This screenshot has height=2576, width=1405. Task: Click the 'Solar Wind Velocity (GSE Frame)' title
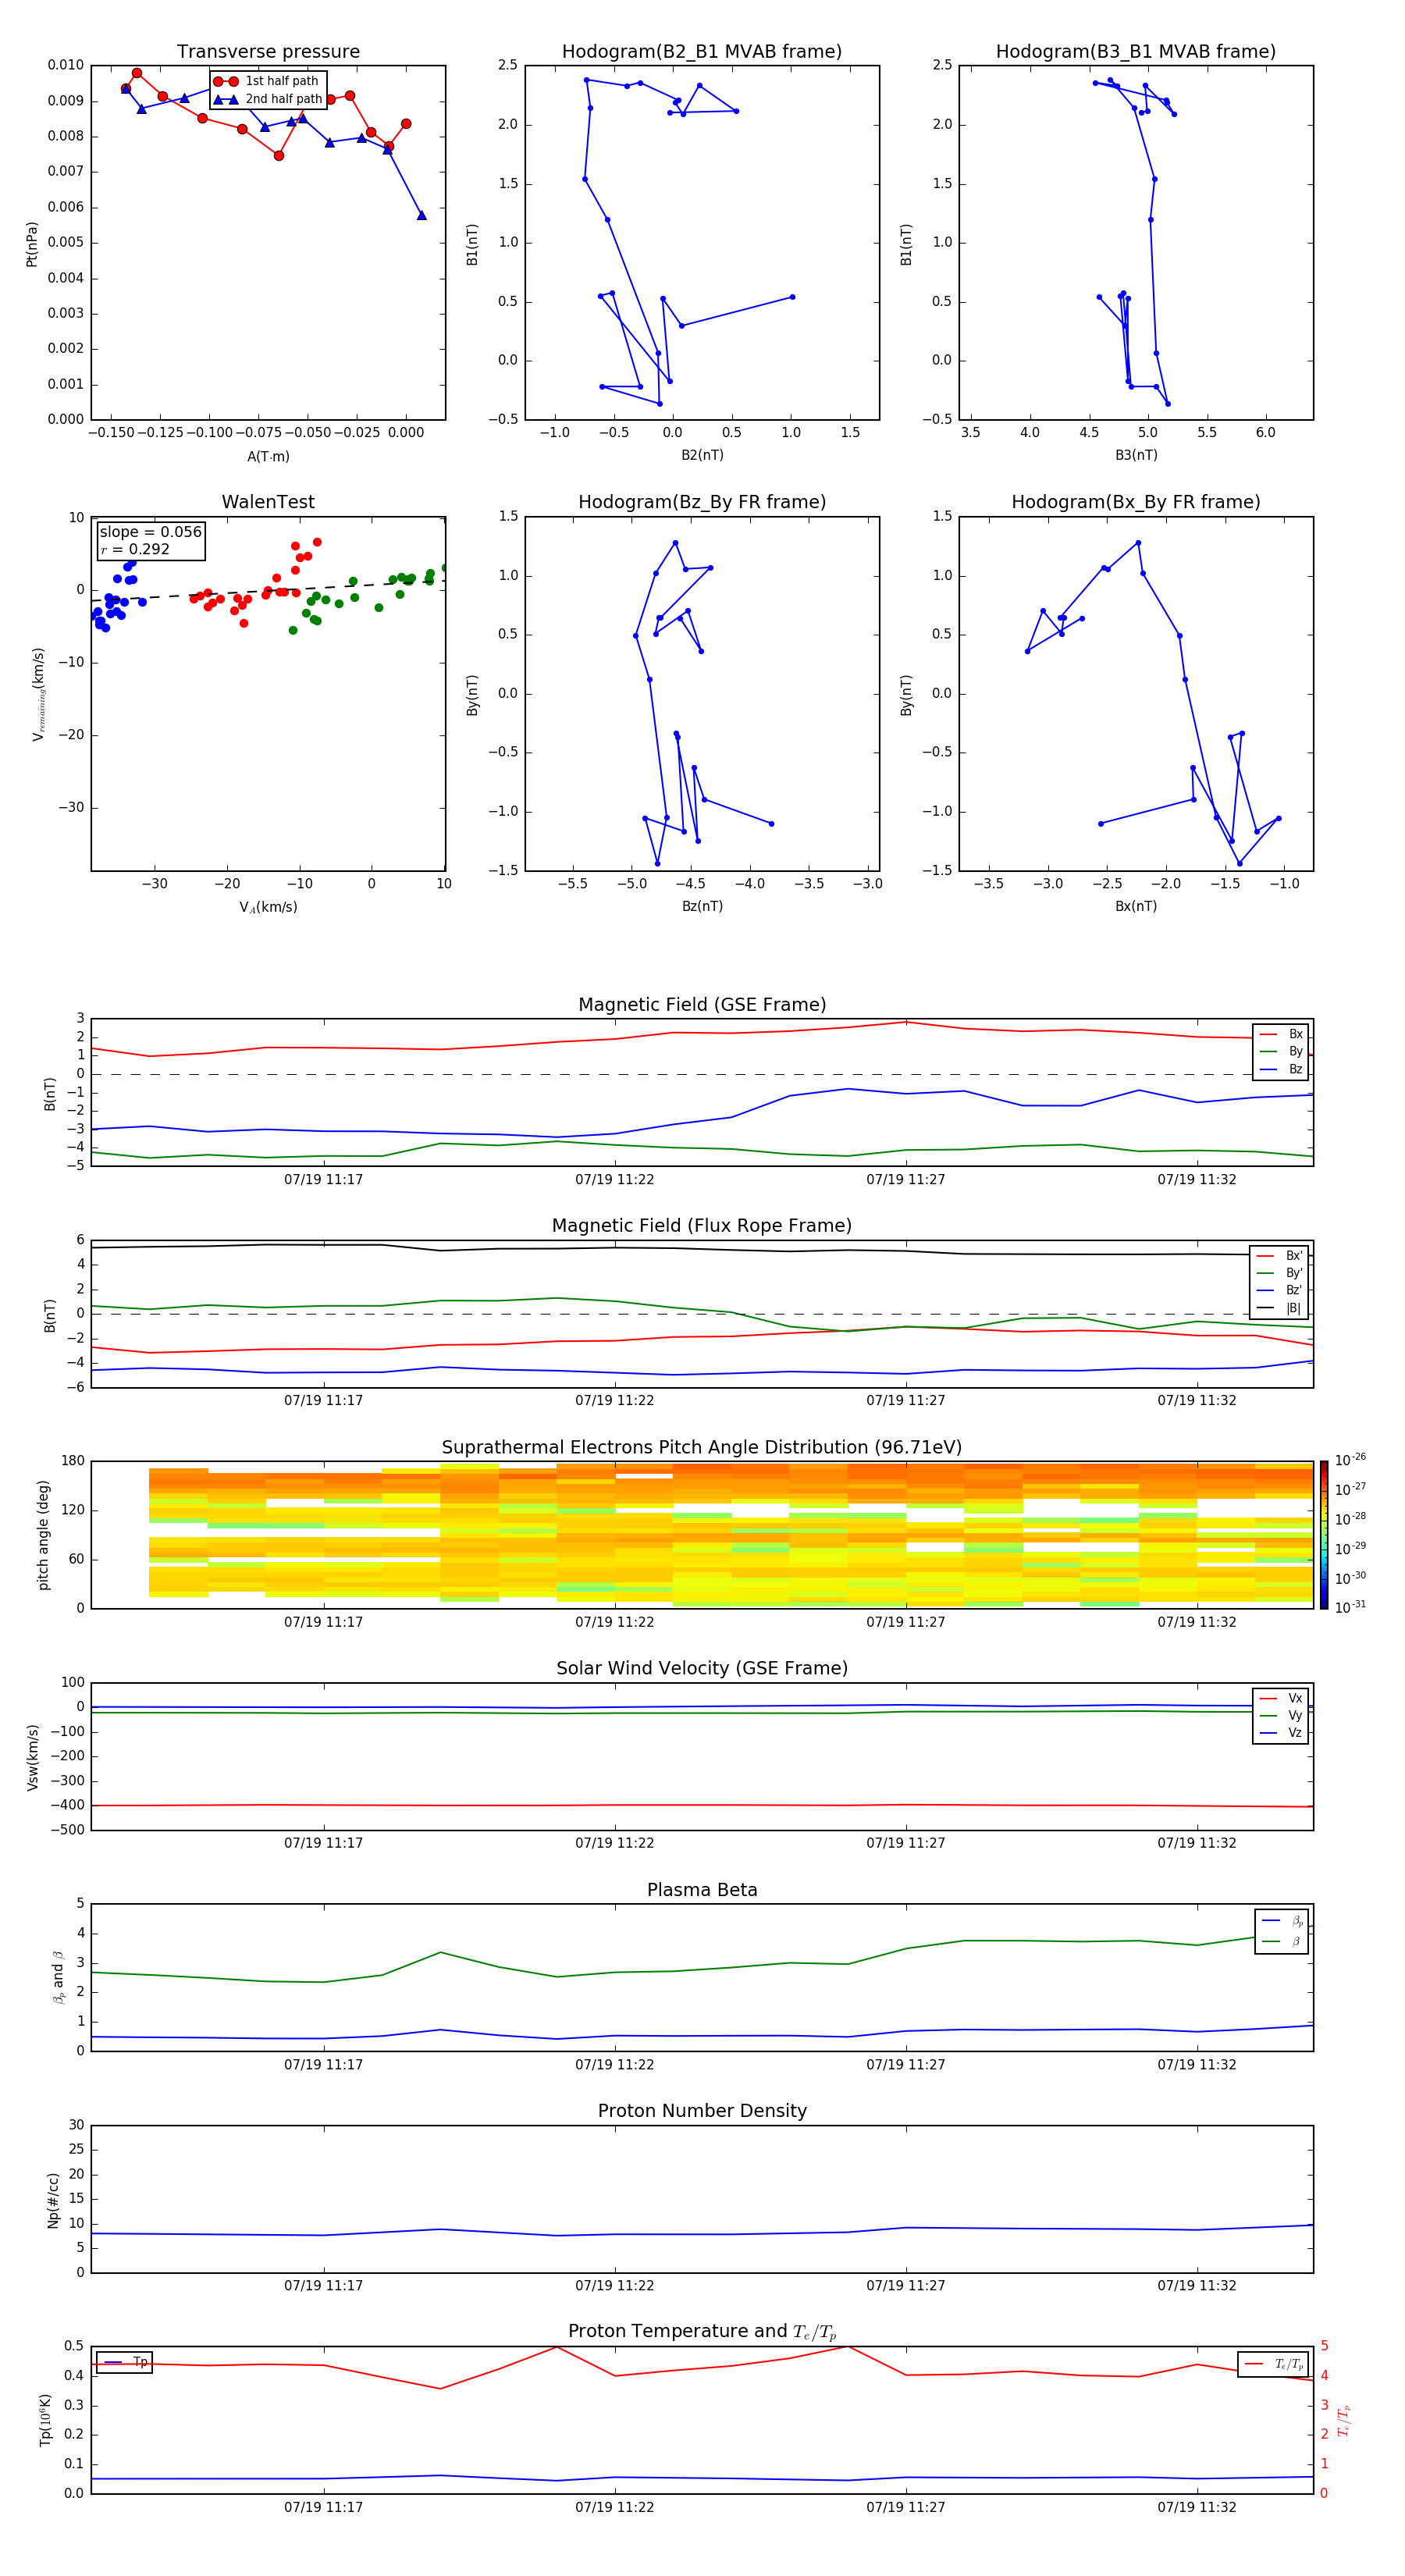(702, 1669)
